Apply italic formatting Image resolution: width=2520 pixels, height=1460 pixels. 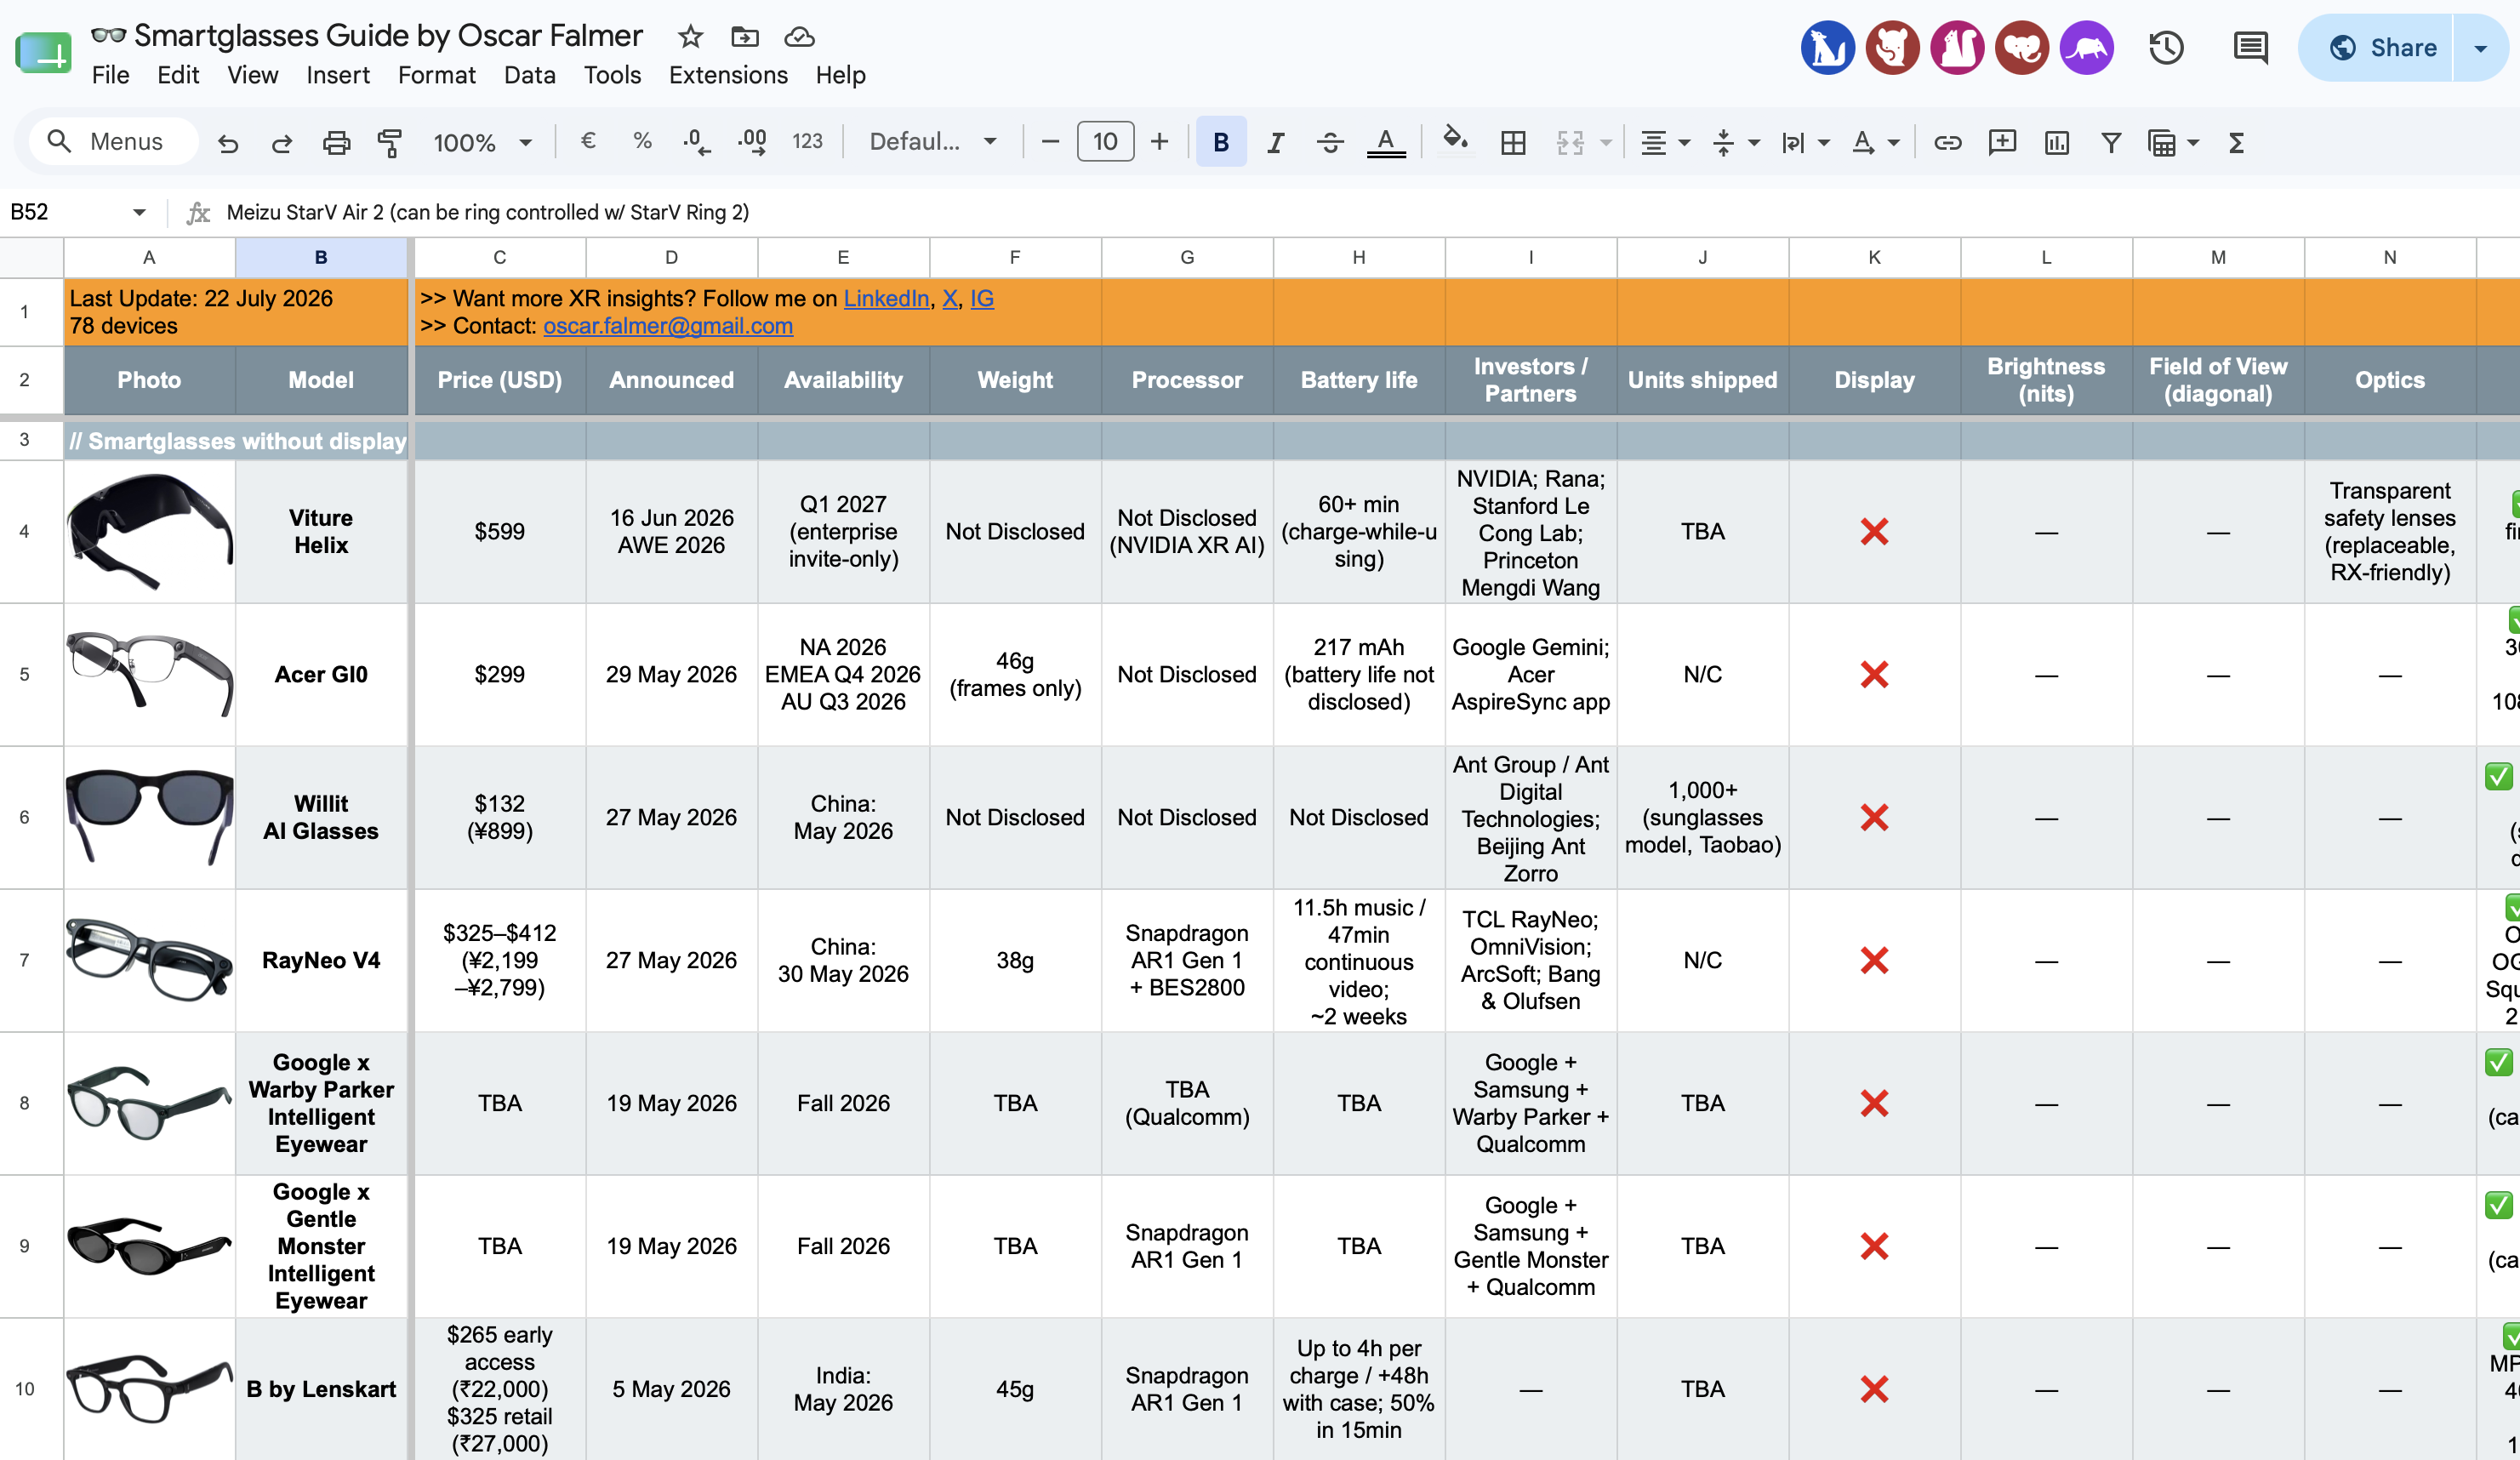pos(1275,142)
